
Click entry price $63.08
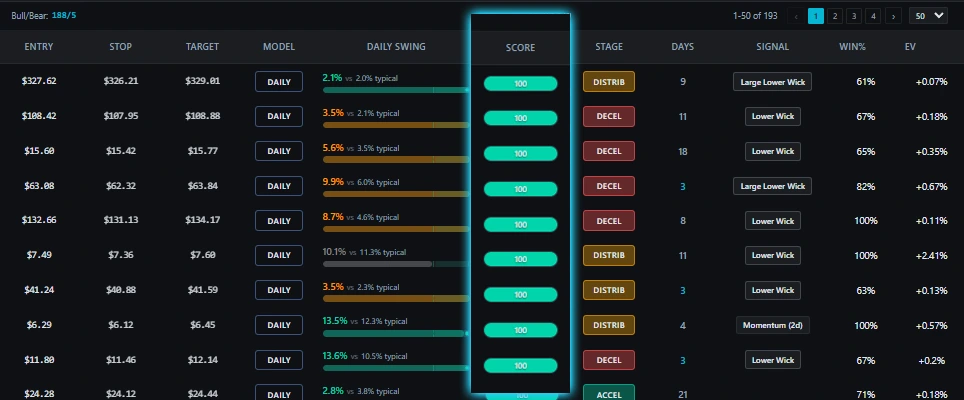tap(39, 186)
